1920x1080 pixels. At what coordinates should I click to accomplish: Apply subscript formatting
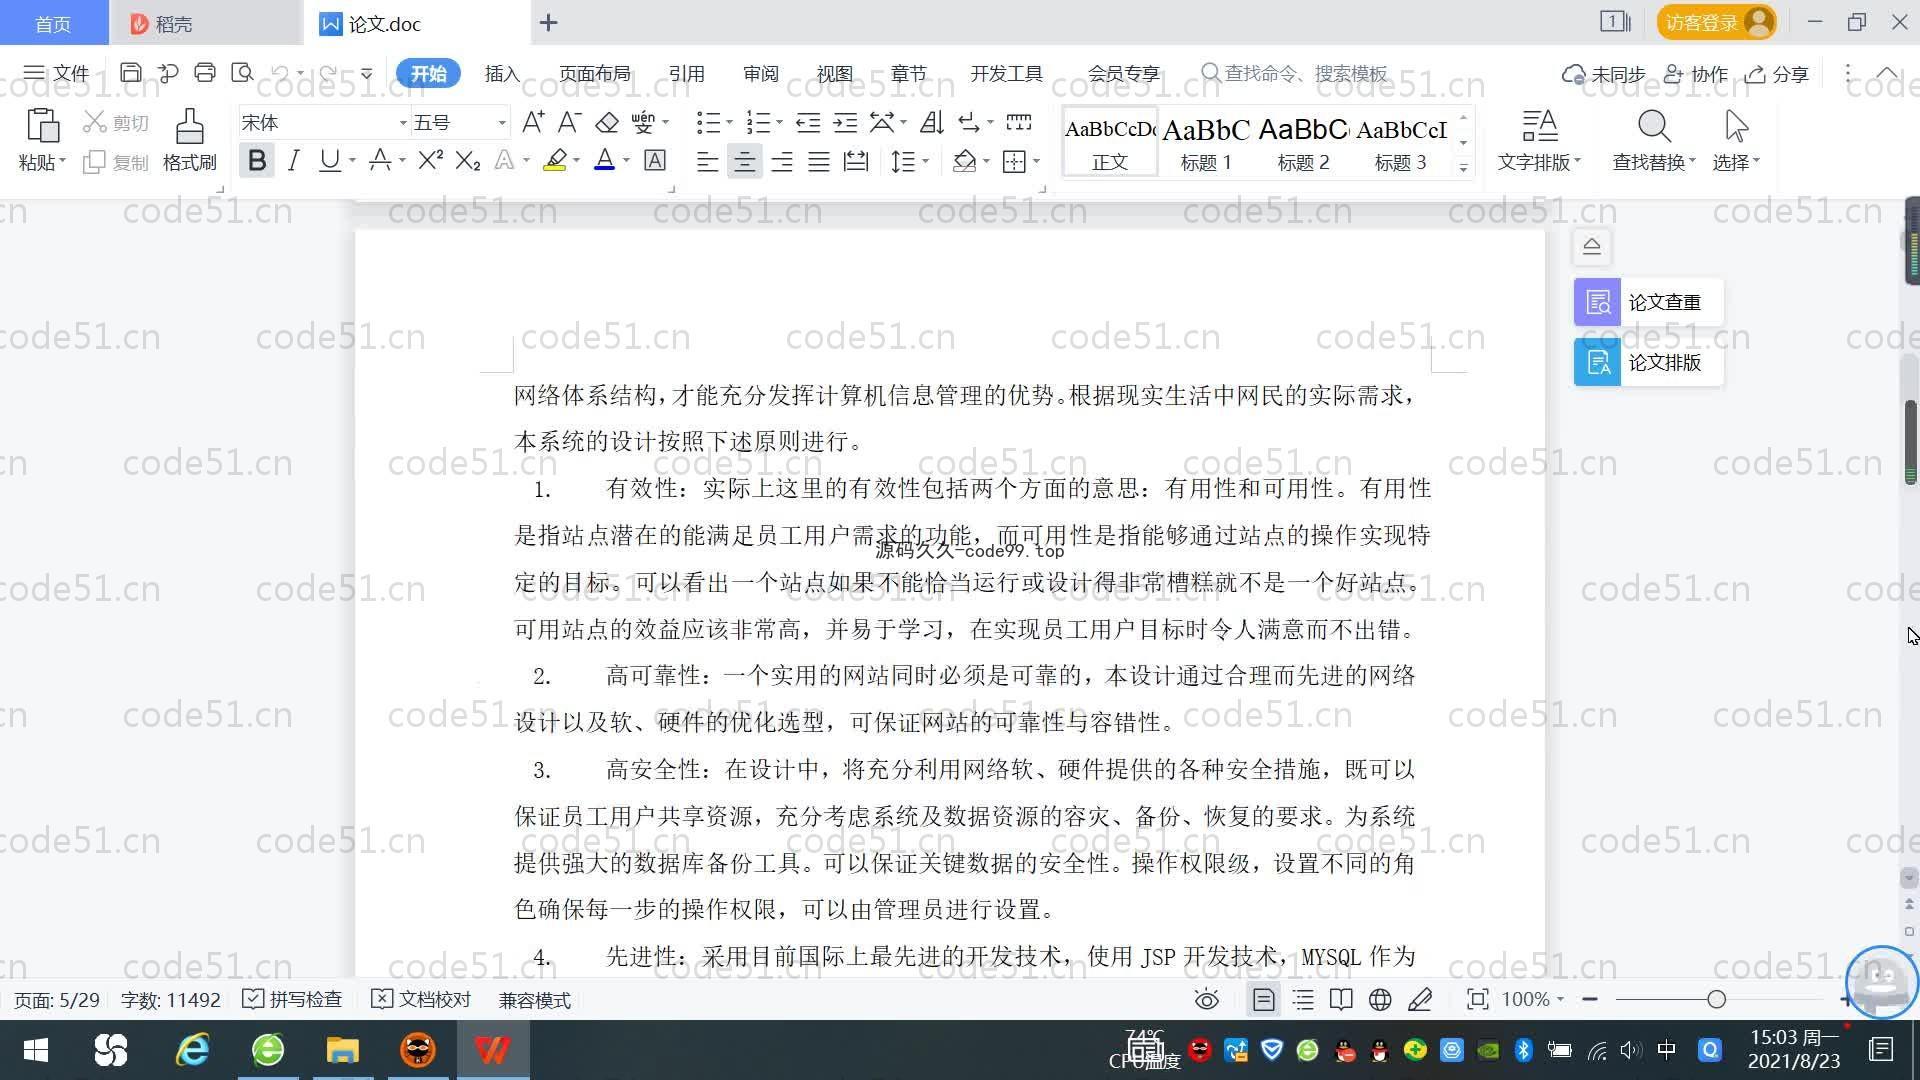pyautogui.click(x=468, y=160)
